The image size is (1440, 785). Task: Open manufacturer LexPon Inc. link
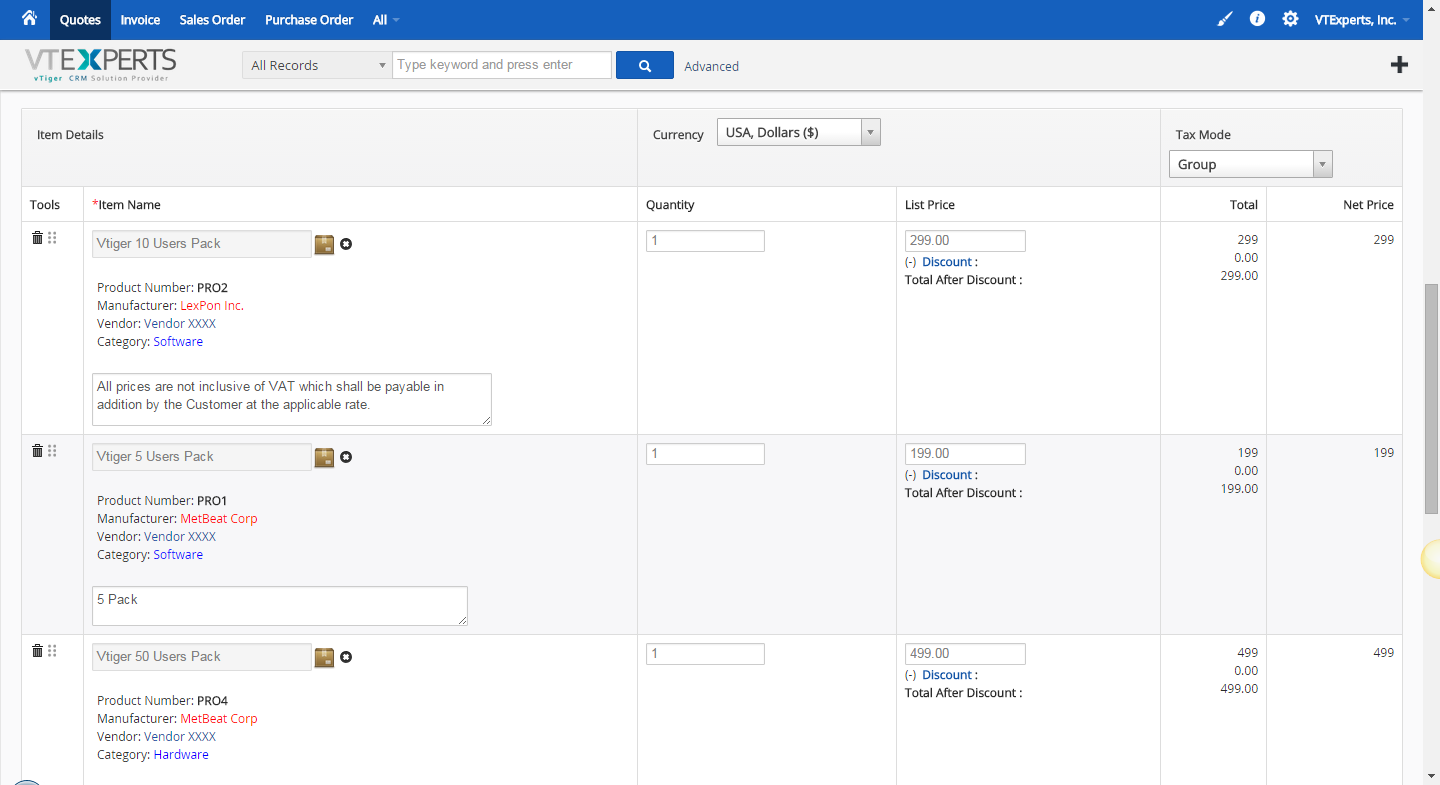tap(212, 306)
